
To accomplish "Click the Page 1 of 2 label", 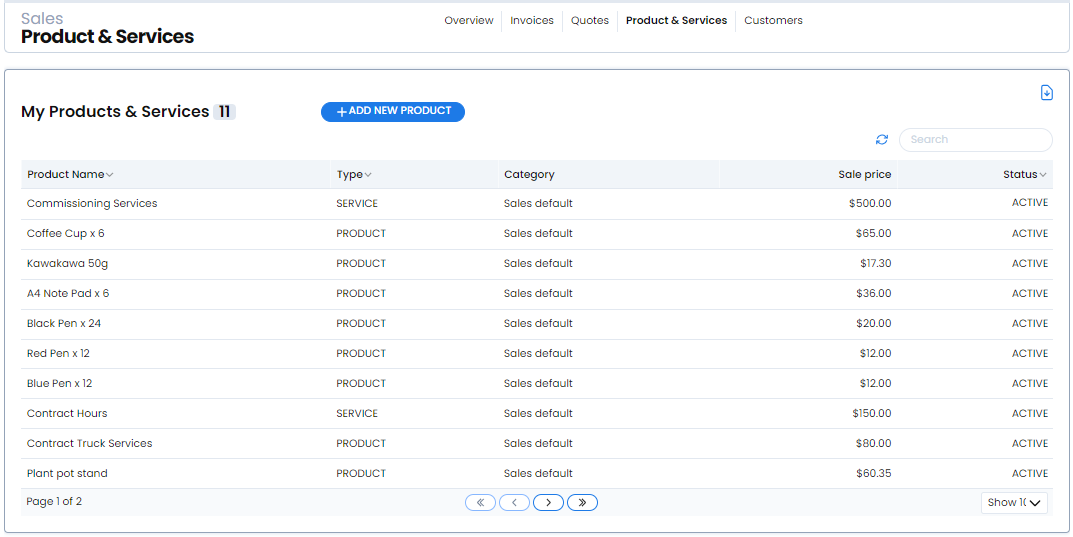I will tap(54, 501).
